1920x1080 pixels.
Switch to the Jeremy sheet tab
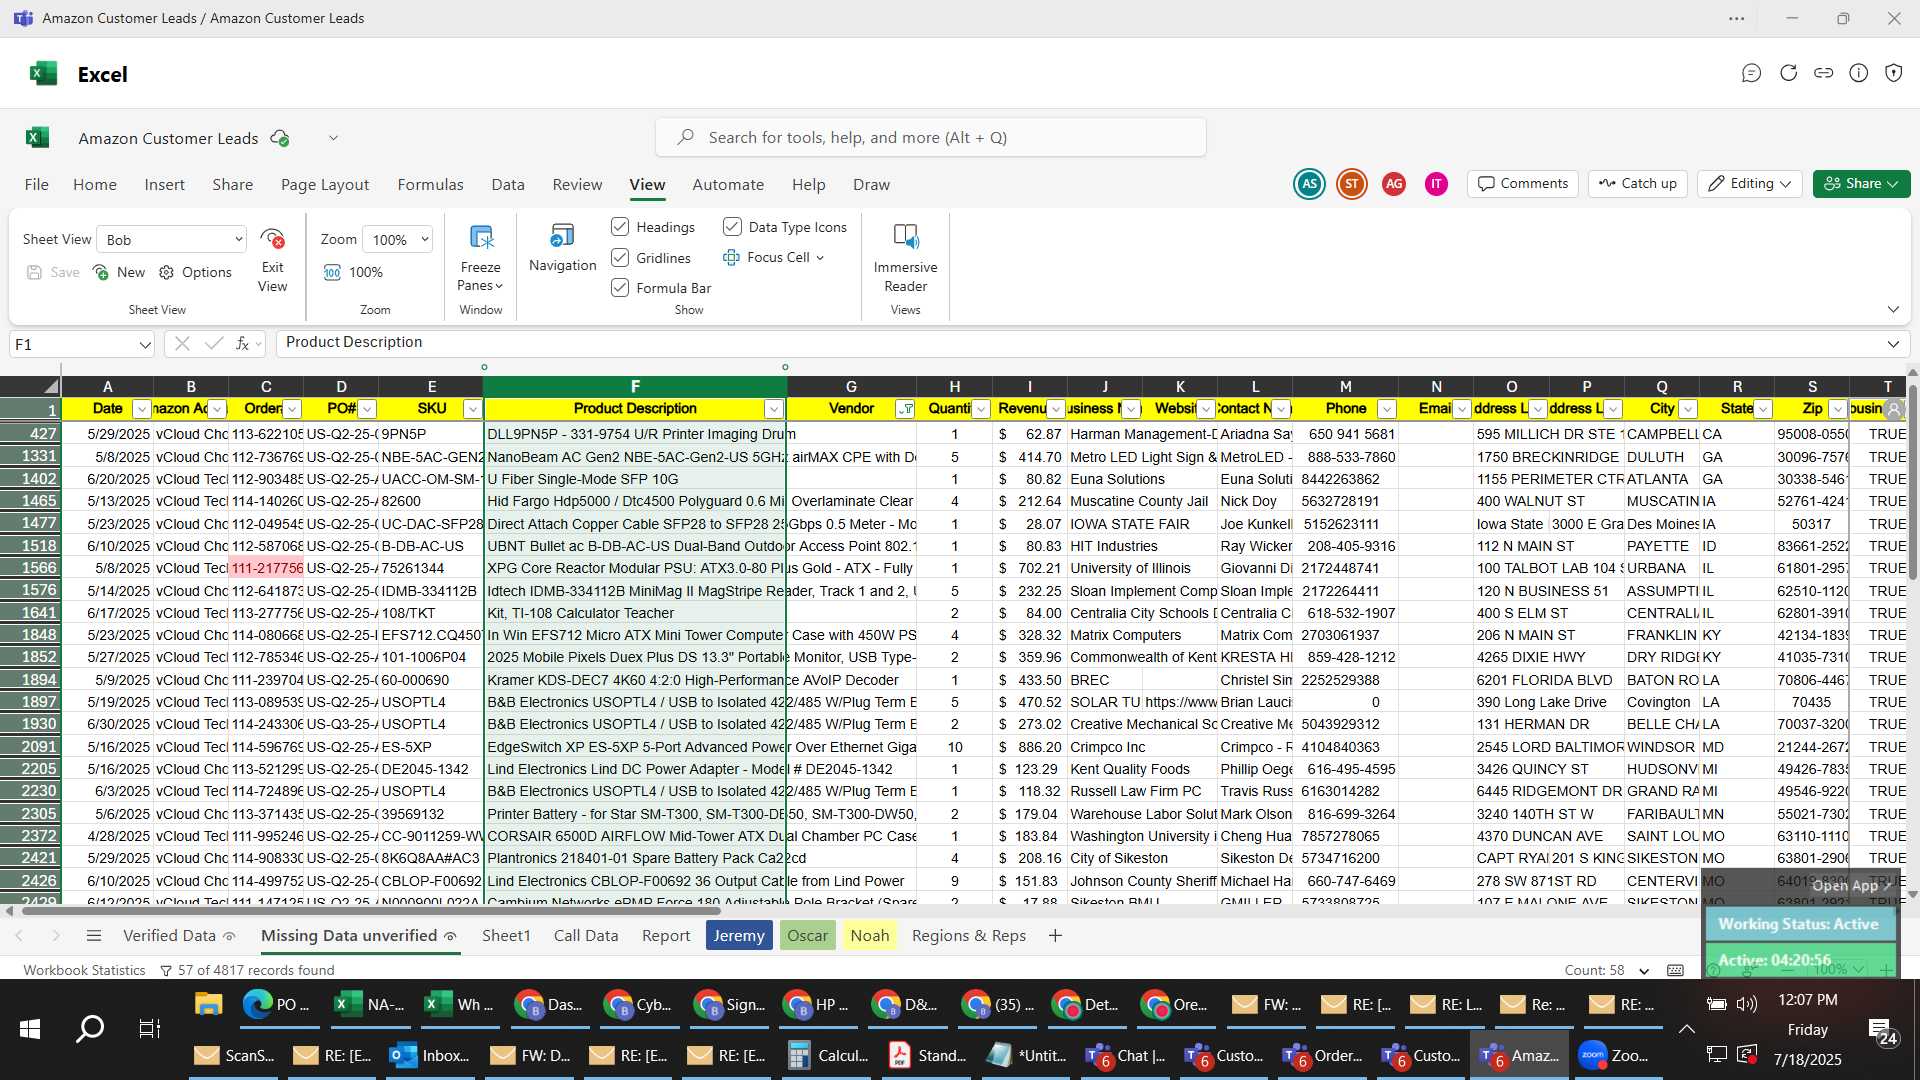point(739,936)
